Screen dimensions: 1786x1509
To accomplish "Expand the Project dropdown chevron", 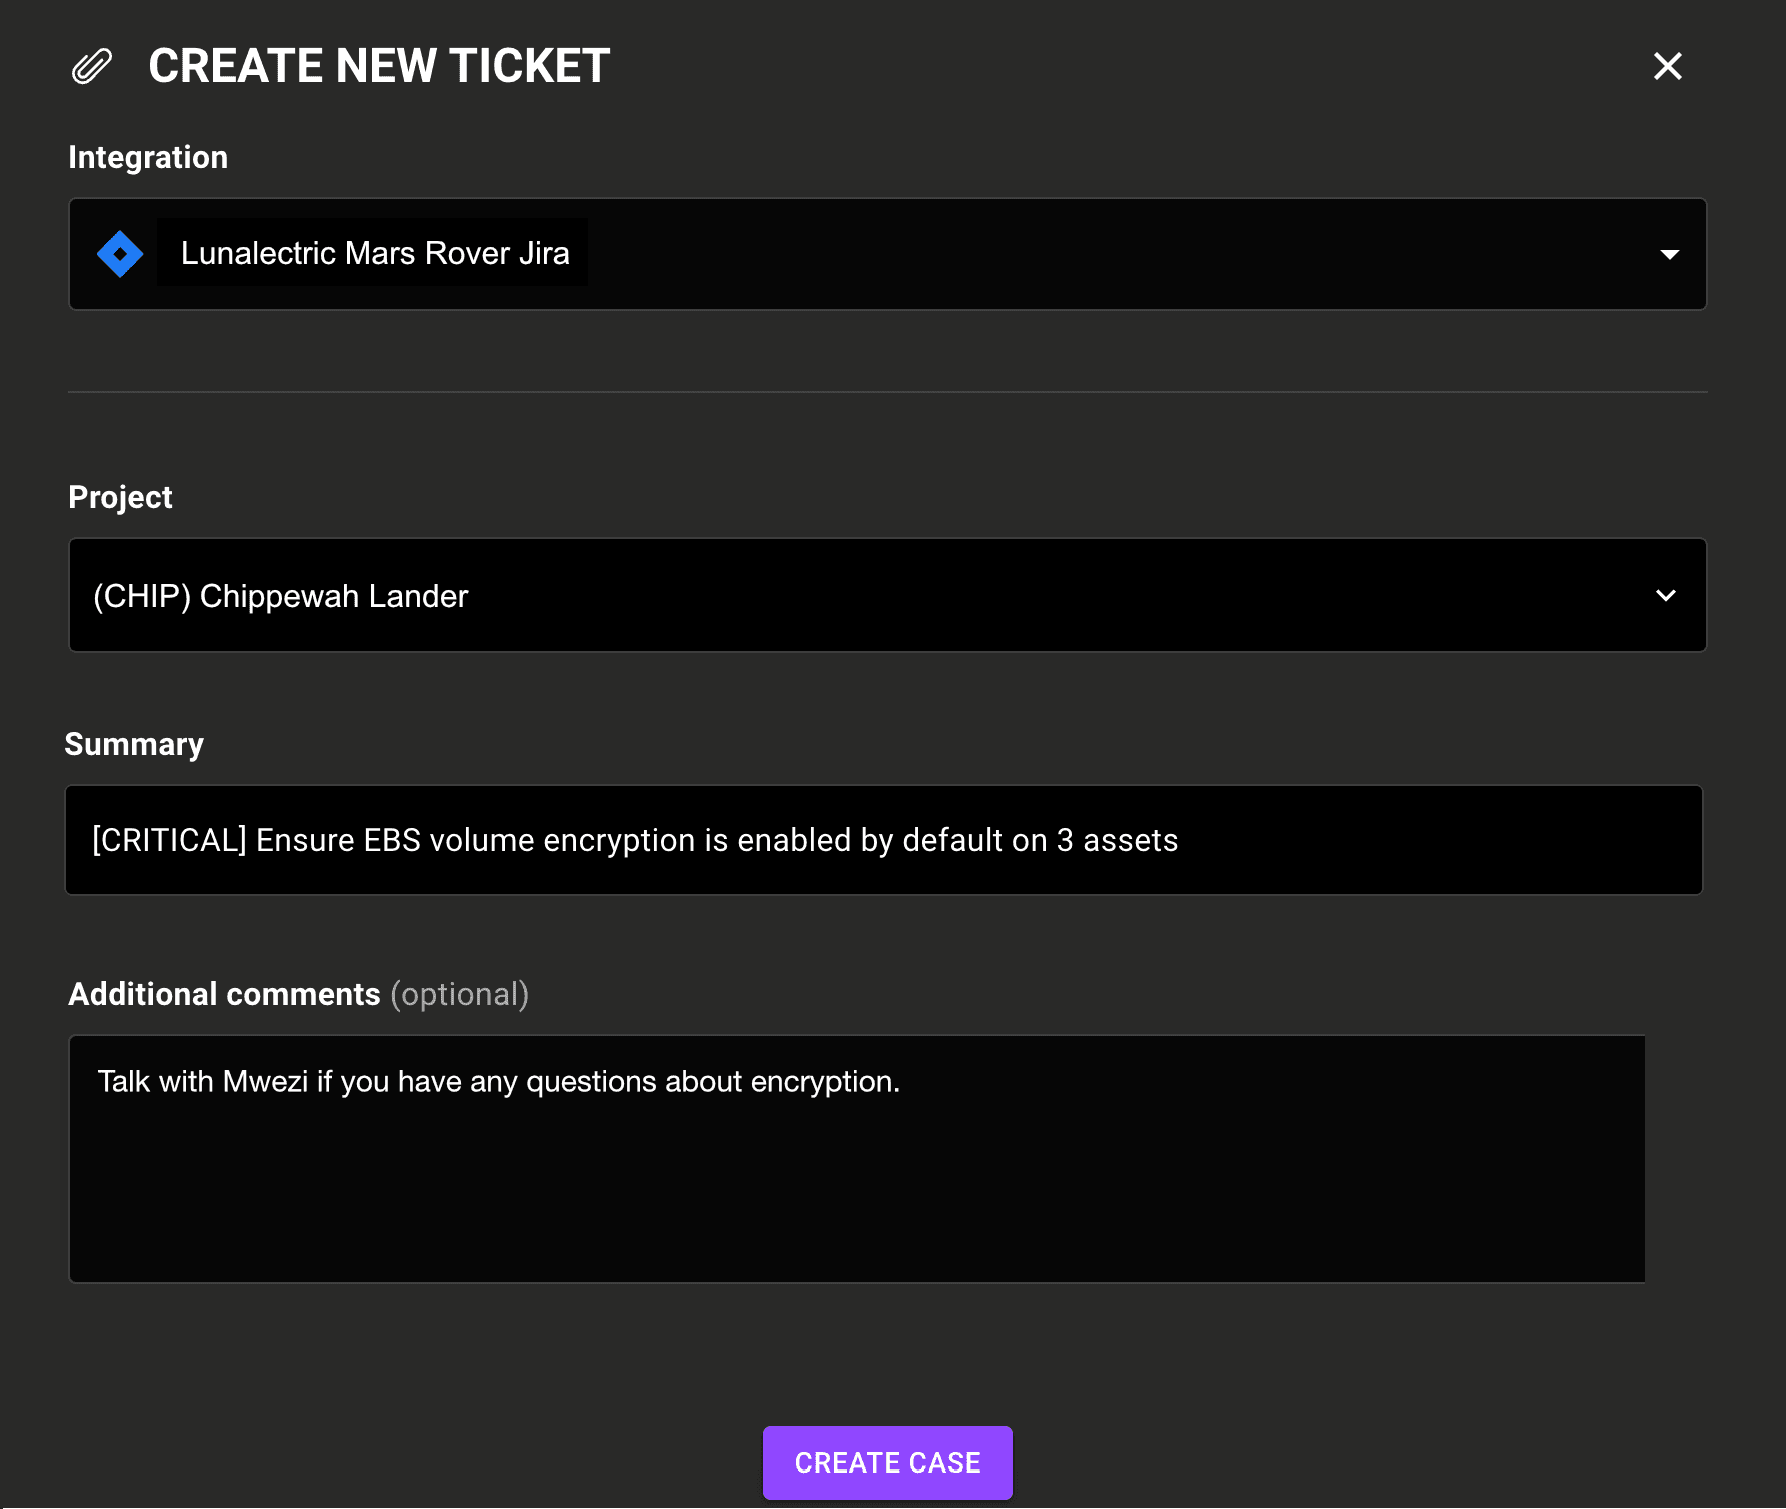I will tap(1666, 595).
